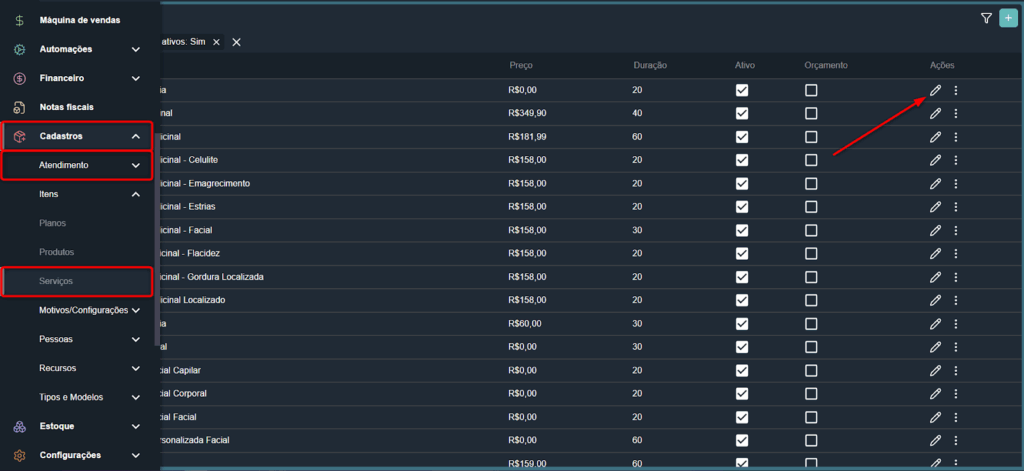Sort by the Preço column header

coord(521,65)
